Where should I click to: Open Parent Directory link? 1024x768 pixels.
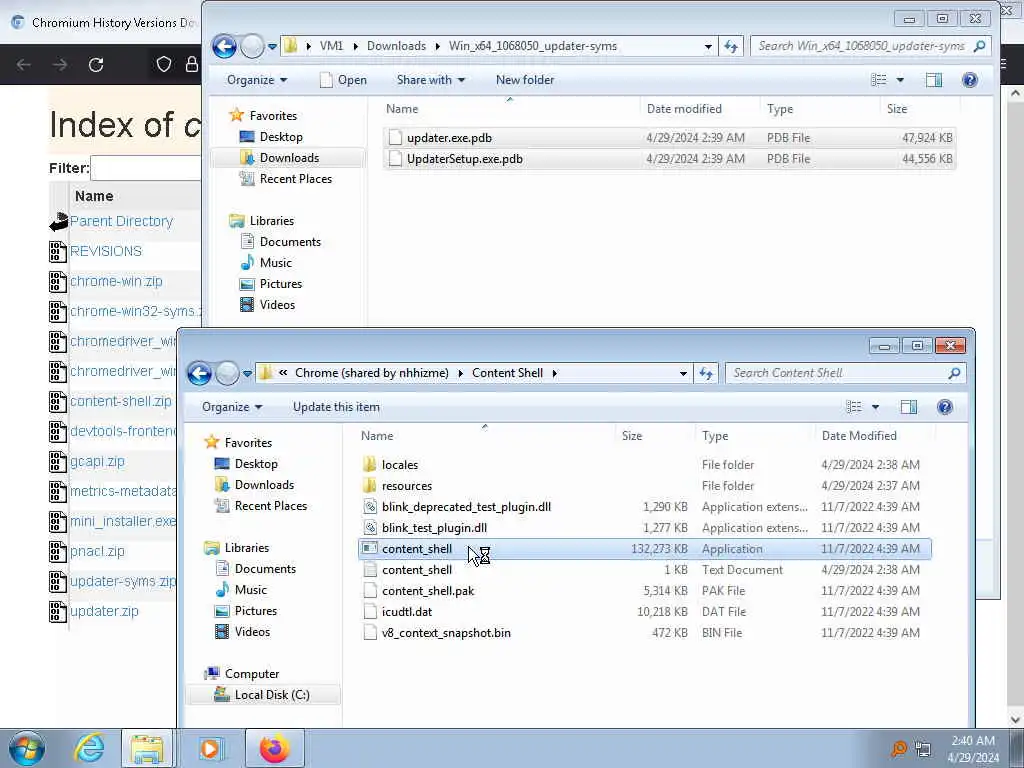point(121,221)
